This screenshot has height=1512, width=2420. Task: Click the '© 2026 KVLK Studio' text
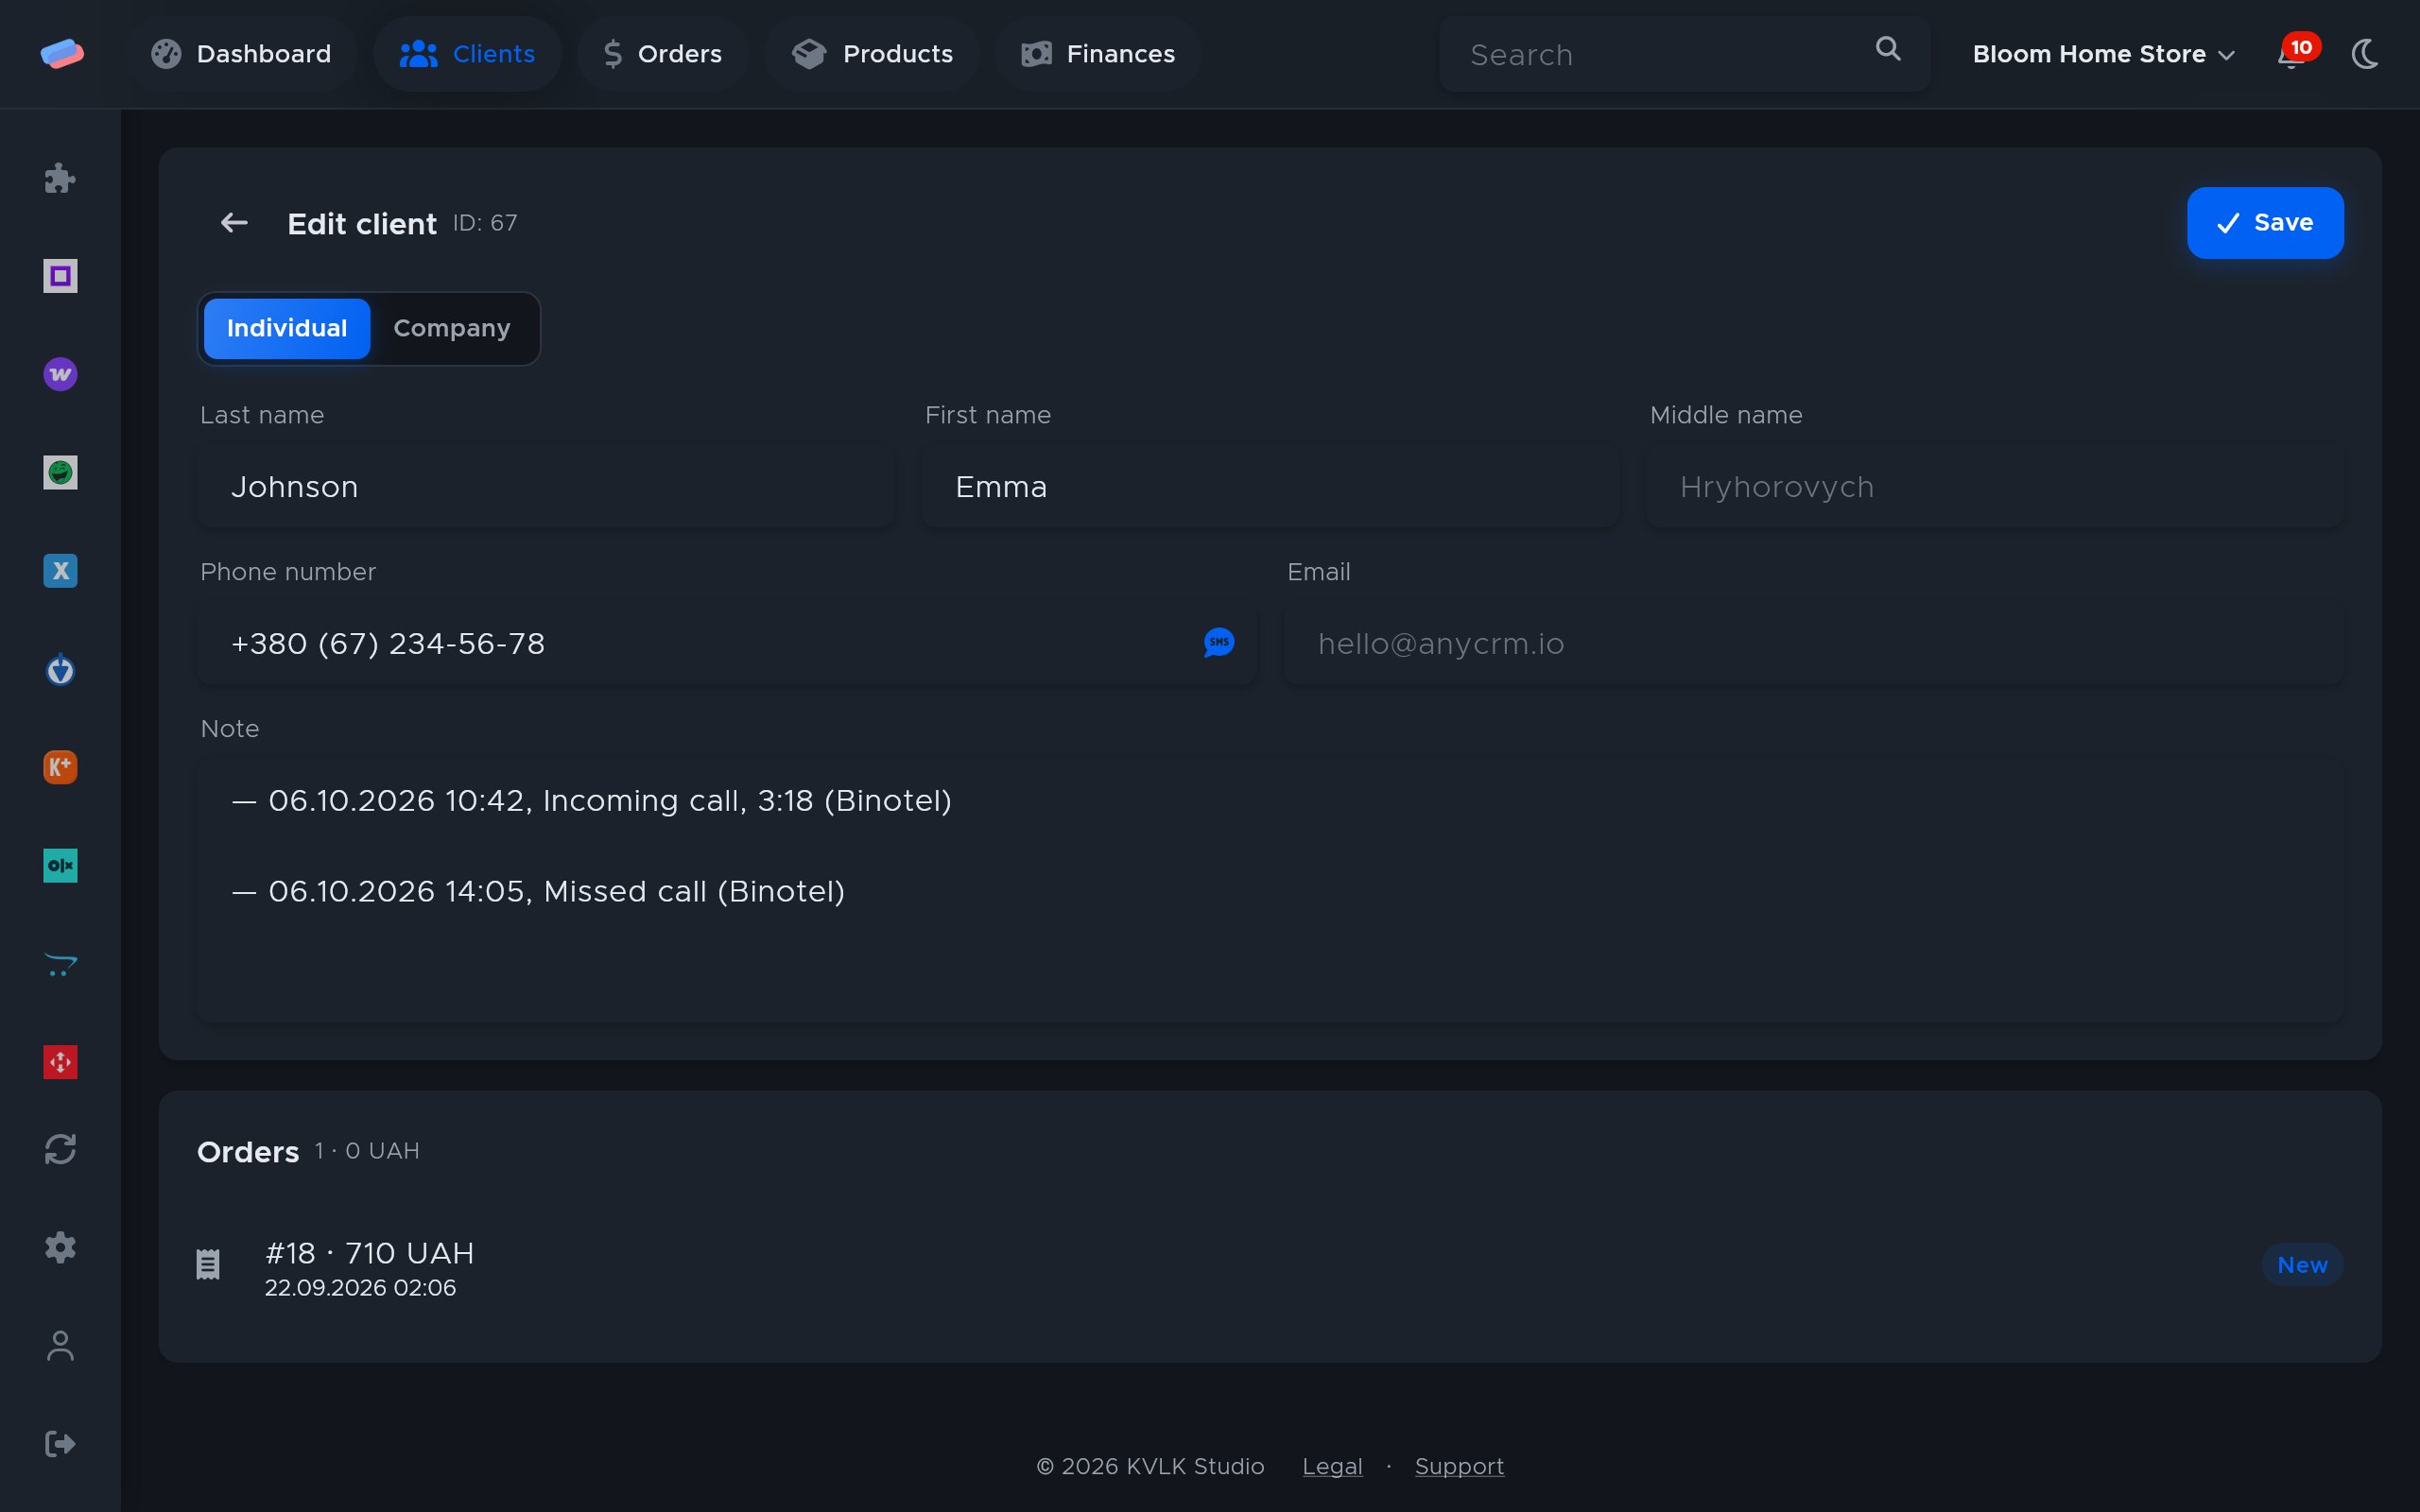tap(1150, 1466)
